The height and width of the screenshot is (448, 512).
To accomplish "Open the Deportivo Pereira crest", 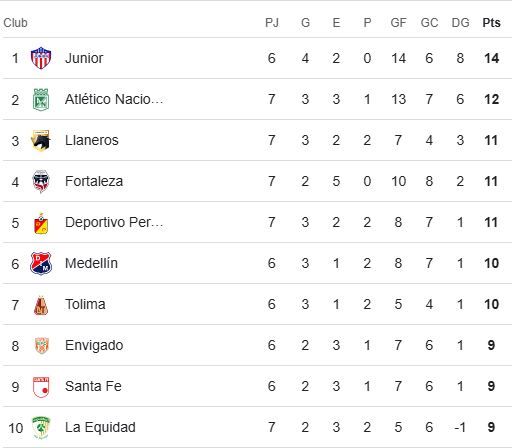I will coord(41,223).
